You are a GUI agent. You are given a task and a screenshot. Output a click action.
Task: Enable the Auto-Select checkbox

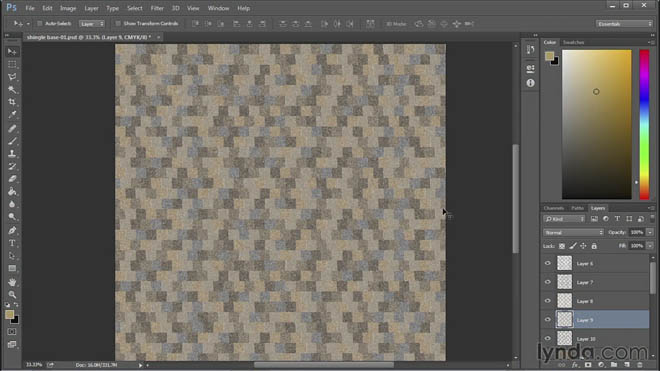pos(40,24)
